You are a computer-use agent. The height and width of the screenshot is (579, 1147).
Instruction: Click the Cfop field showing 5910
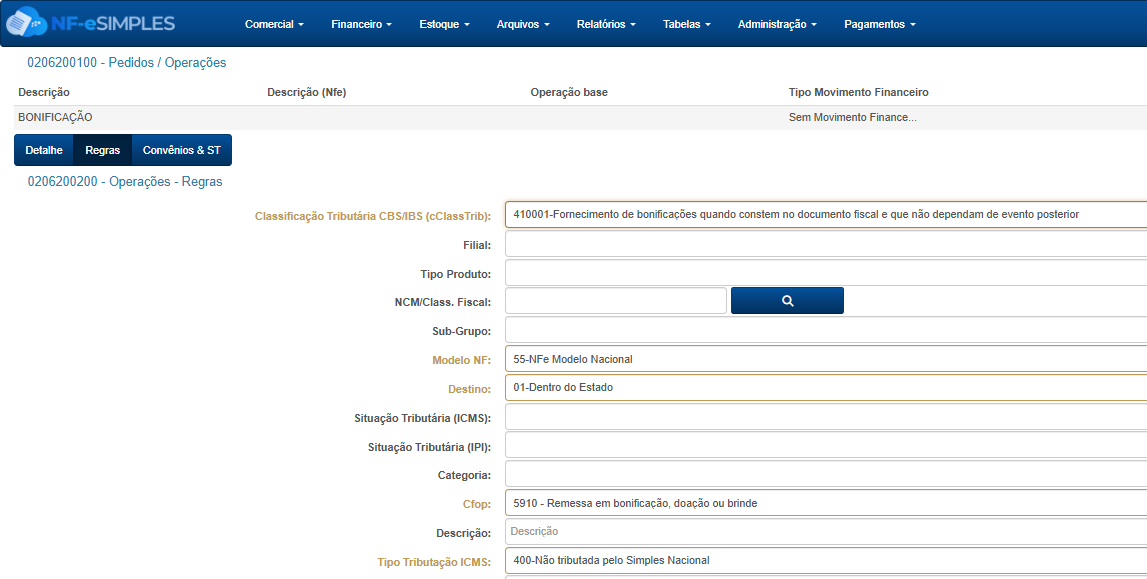tap(825, 503)
